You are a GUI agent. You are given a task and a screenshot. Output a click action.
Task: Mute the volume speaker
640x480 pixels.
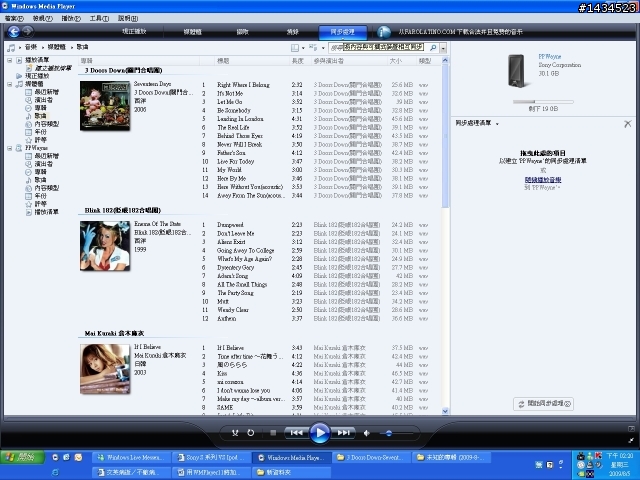(367, 433)
